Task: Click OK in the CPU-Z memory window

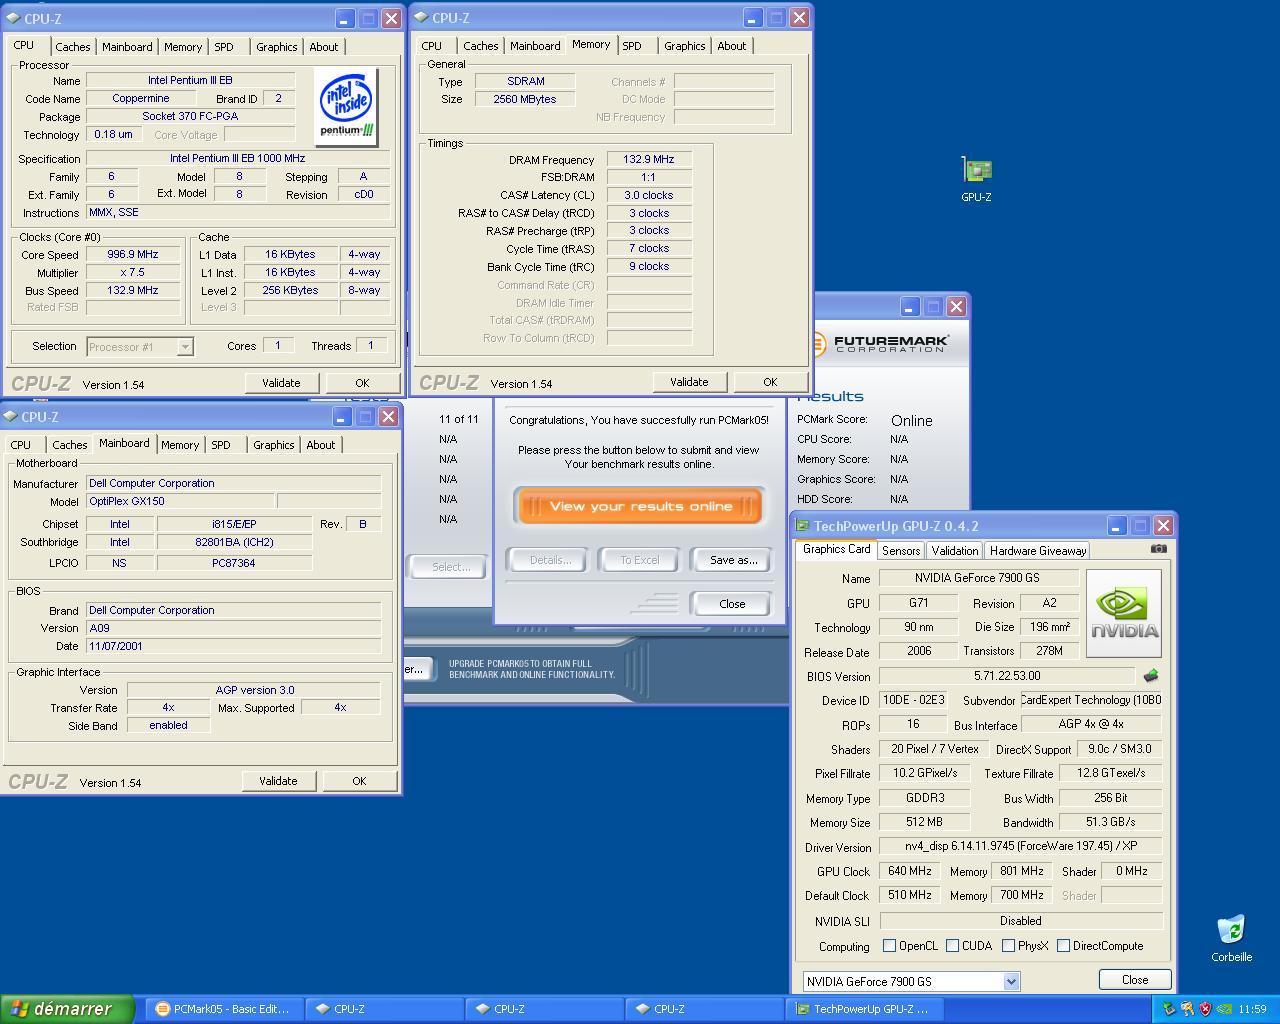Action: tap(770, 382)
